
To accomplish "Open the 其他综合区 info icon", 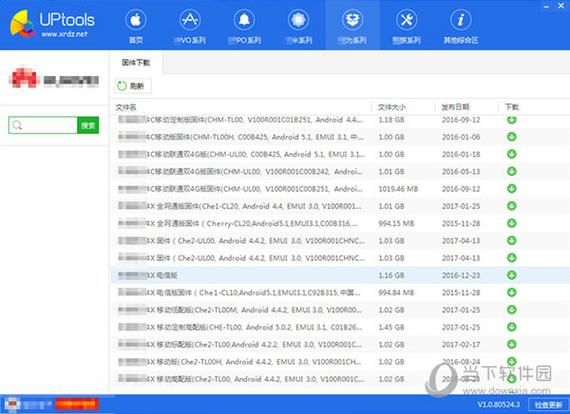I will coord(461,20).
